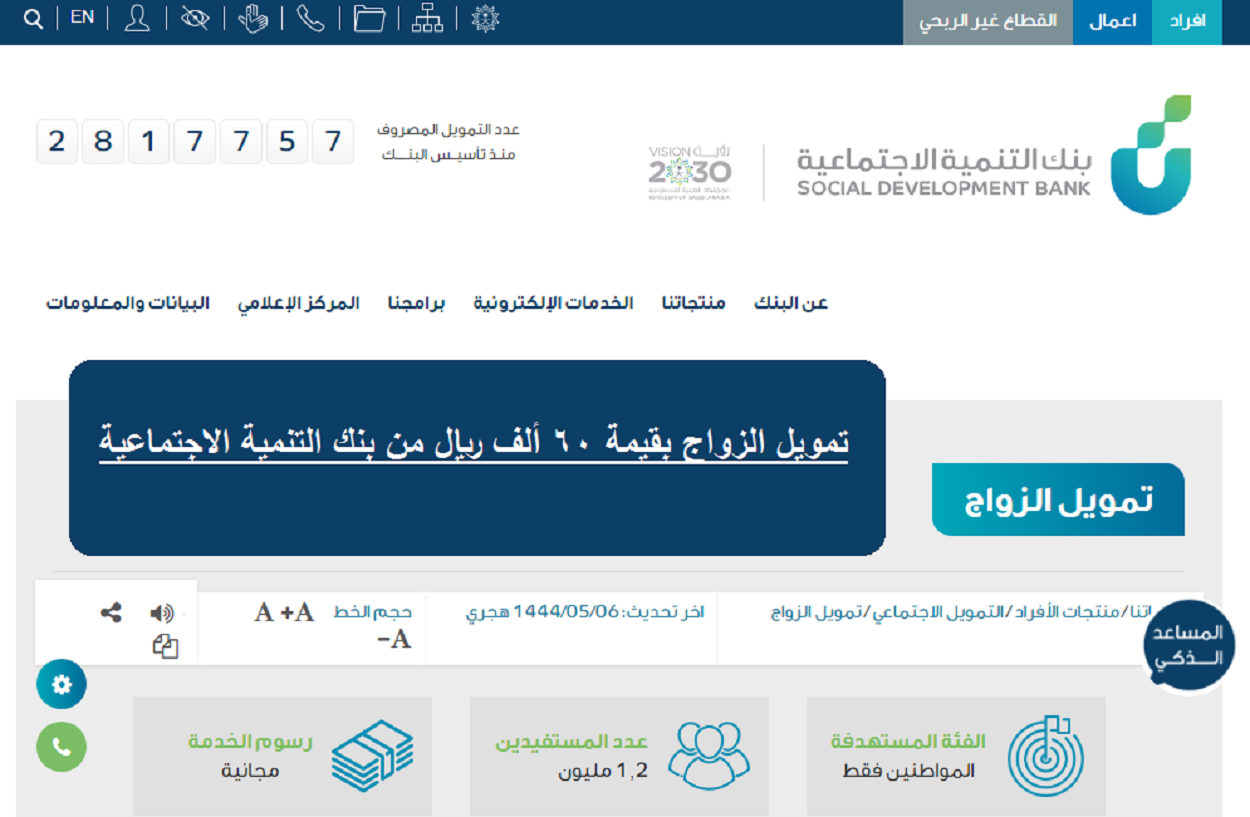Click the phone contact icon in top bar
The height and width of the screenshot is (817, 1250).
(311, 19)
